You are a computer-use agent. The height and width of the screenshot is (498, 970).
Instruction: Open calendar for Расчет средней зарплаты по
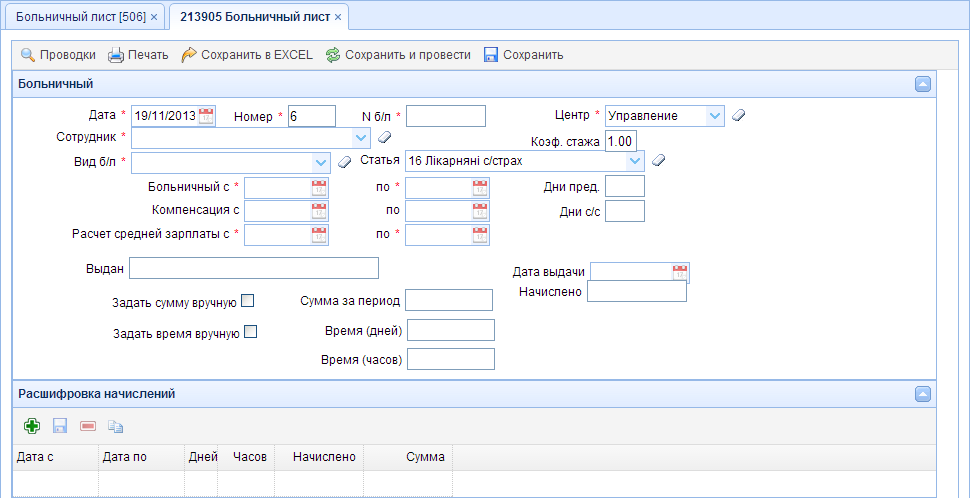(x=480, y=234)
